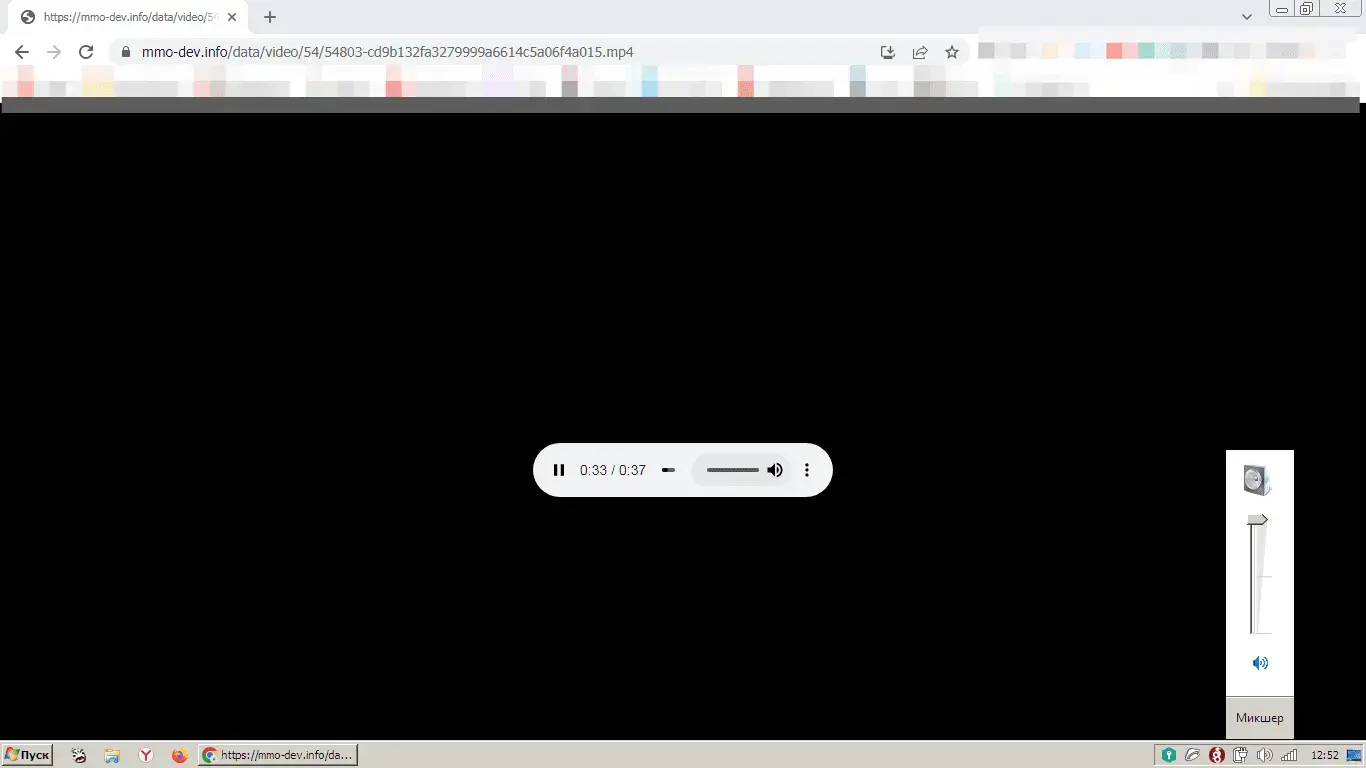Image resolution: width=1366 pixels, height=768 pixels.
Task: Bookmark this page with star
Action: [x=952, y=52]
